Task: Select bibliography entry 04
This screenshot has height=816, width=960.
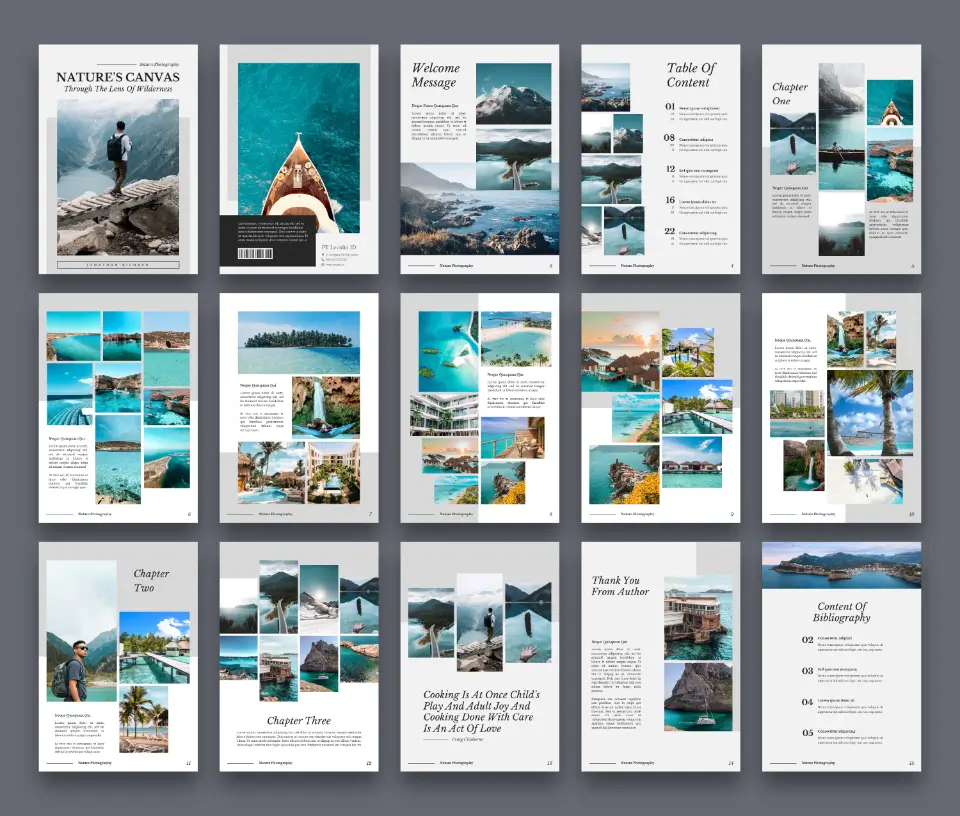Action: [842, 705]
